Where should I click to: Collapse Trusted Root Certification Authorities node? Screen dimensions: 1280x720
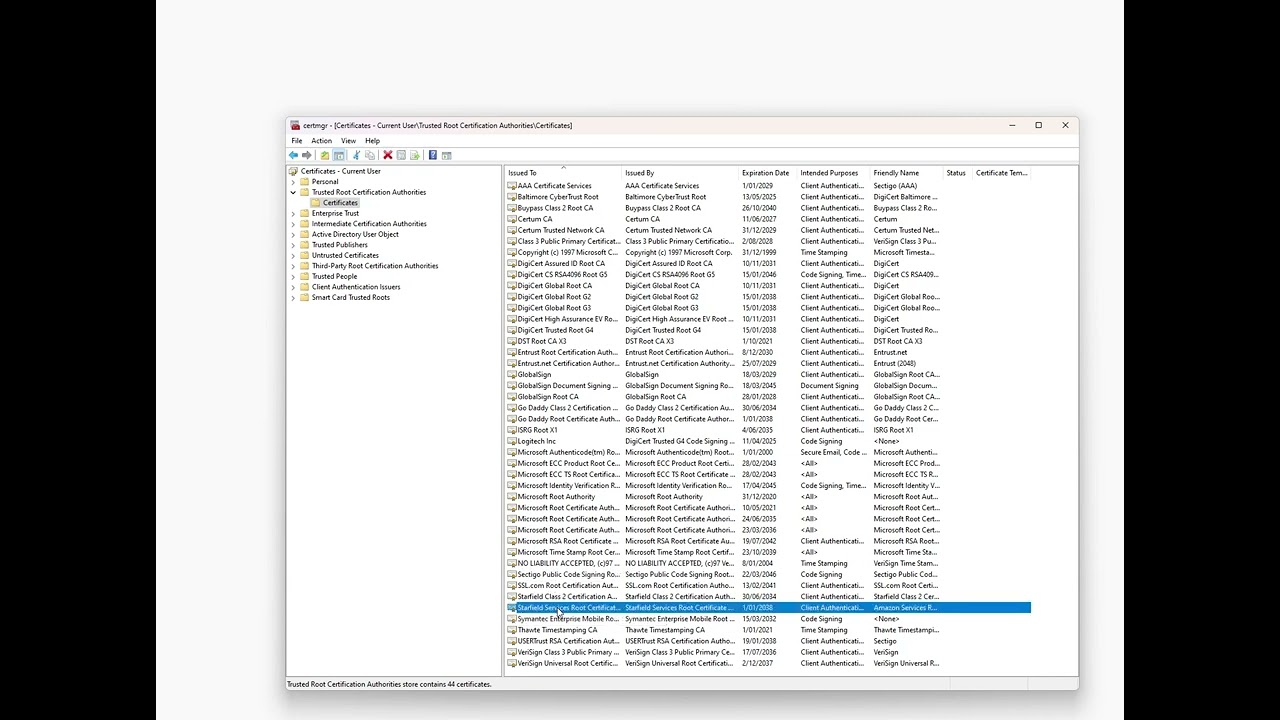pos(293,192)
